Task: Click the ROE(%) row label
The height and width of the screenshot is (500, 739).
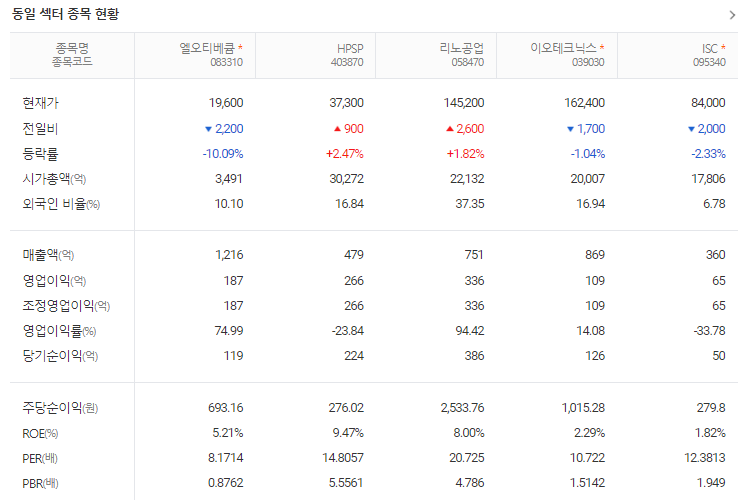Action: (40, 434)
